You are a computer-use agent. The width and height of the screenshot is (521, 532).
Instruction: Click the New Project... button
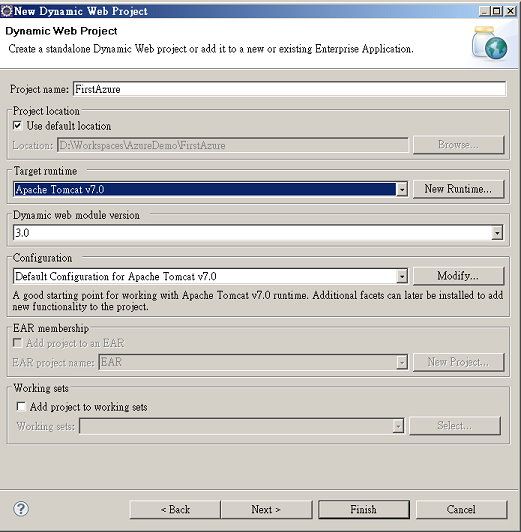[459, 362]
